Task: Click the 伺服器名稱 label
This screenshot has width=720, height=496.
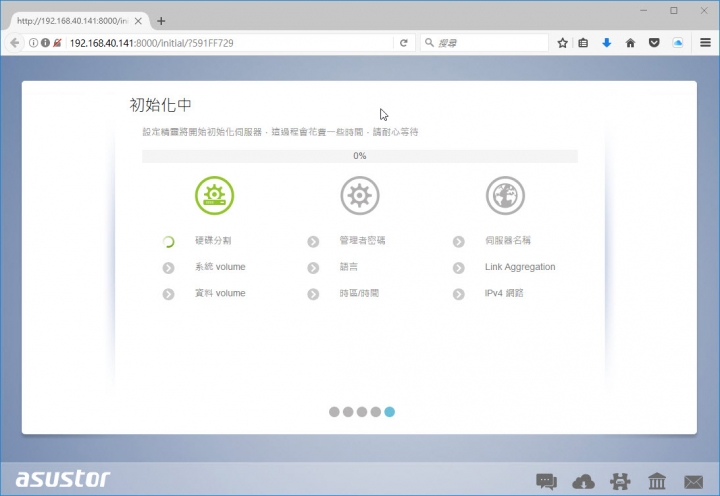Action: 508,240
